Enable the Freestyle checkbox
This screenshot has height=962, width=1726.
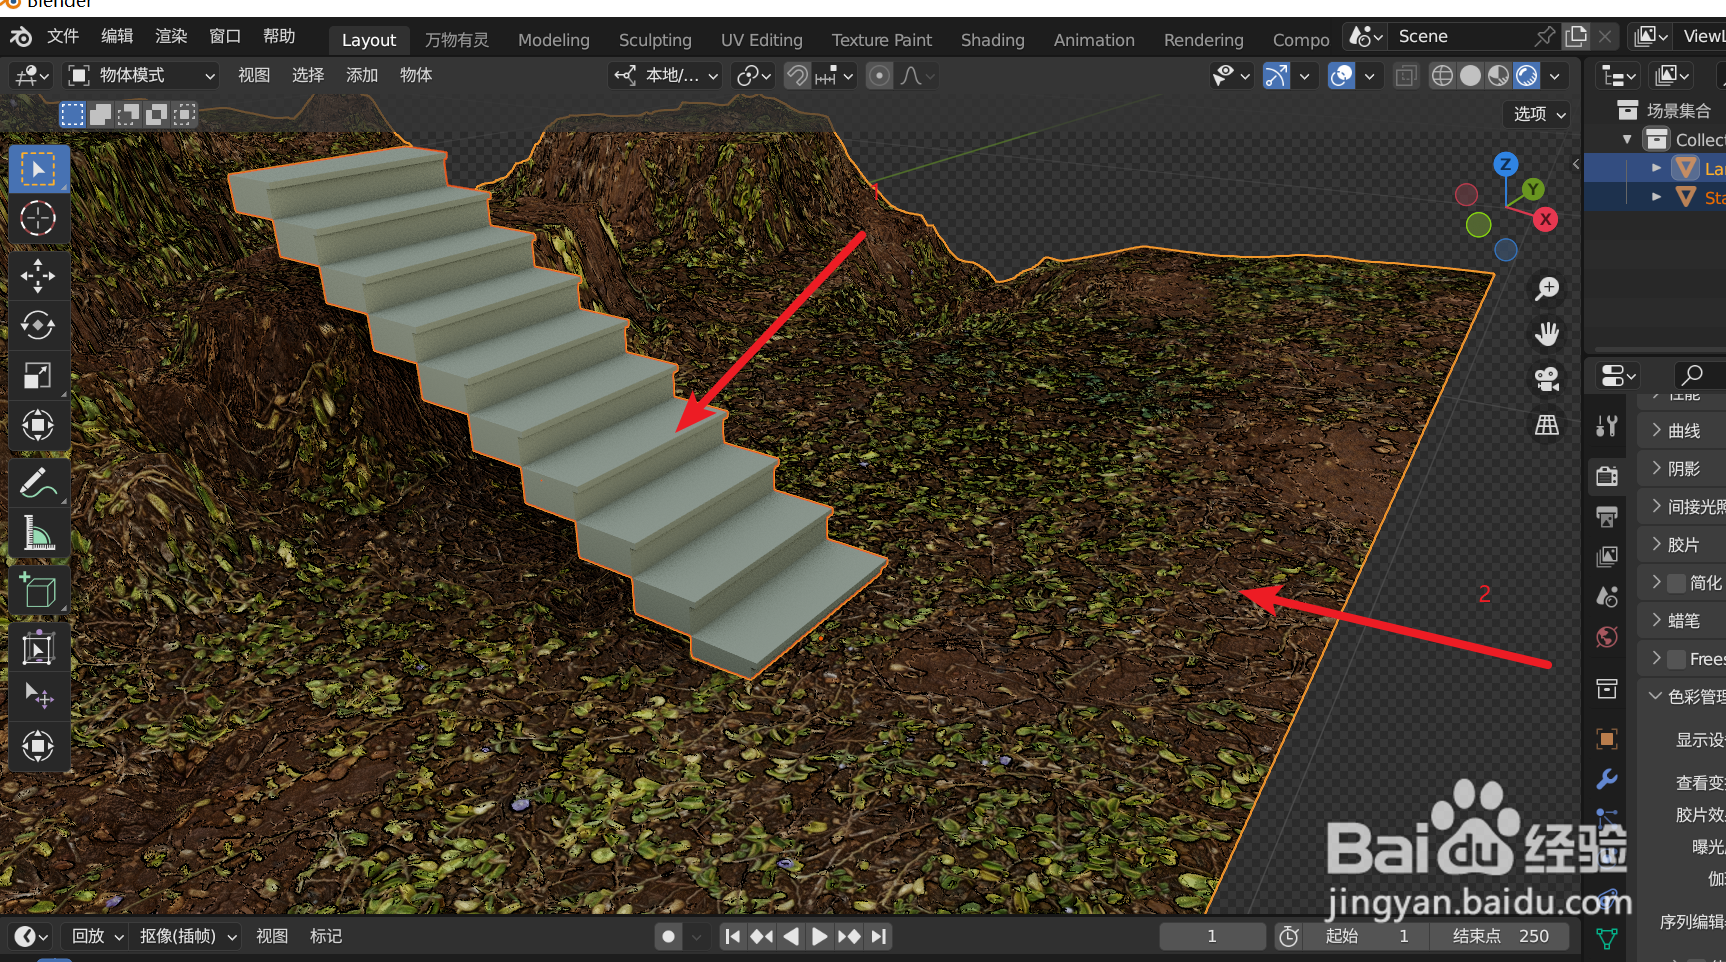point(1676,658)
